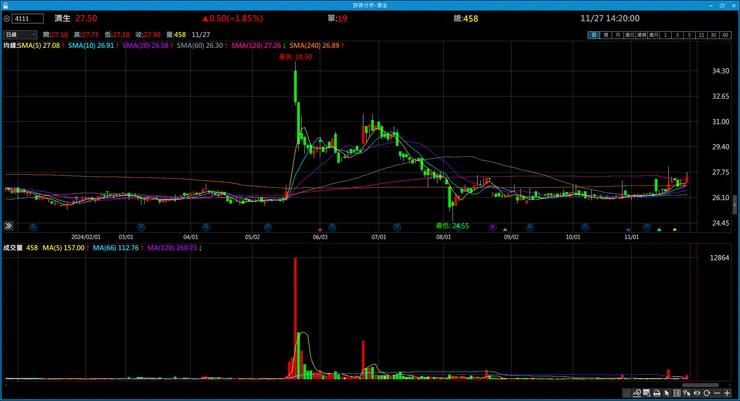Click the 34.30 price axis value
Viewport: 740px width, 401px height.
click(x=720, y=71)
